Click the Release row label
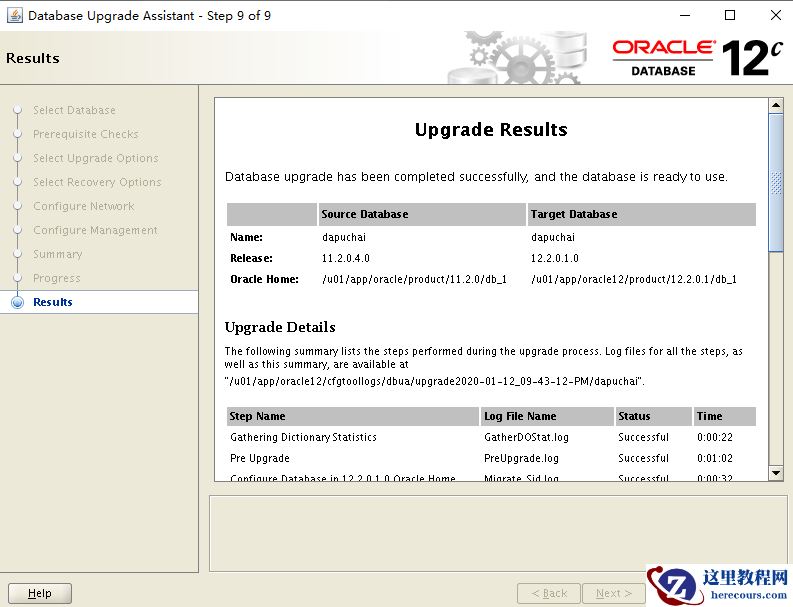This screenshot has width=793, height=607. [x=251, y=258]
